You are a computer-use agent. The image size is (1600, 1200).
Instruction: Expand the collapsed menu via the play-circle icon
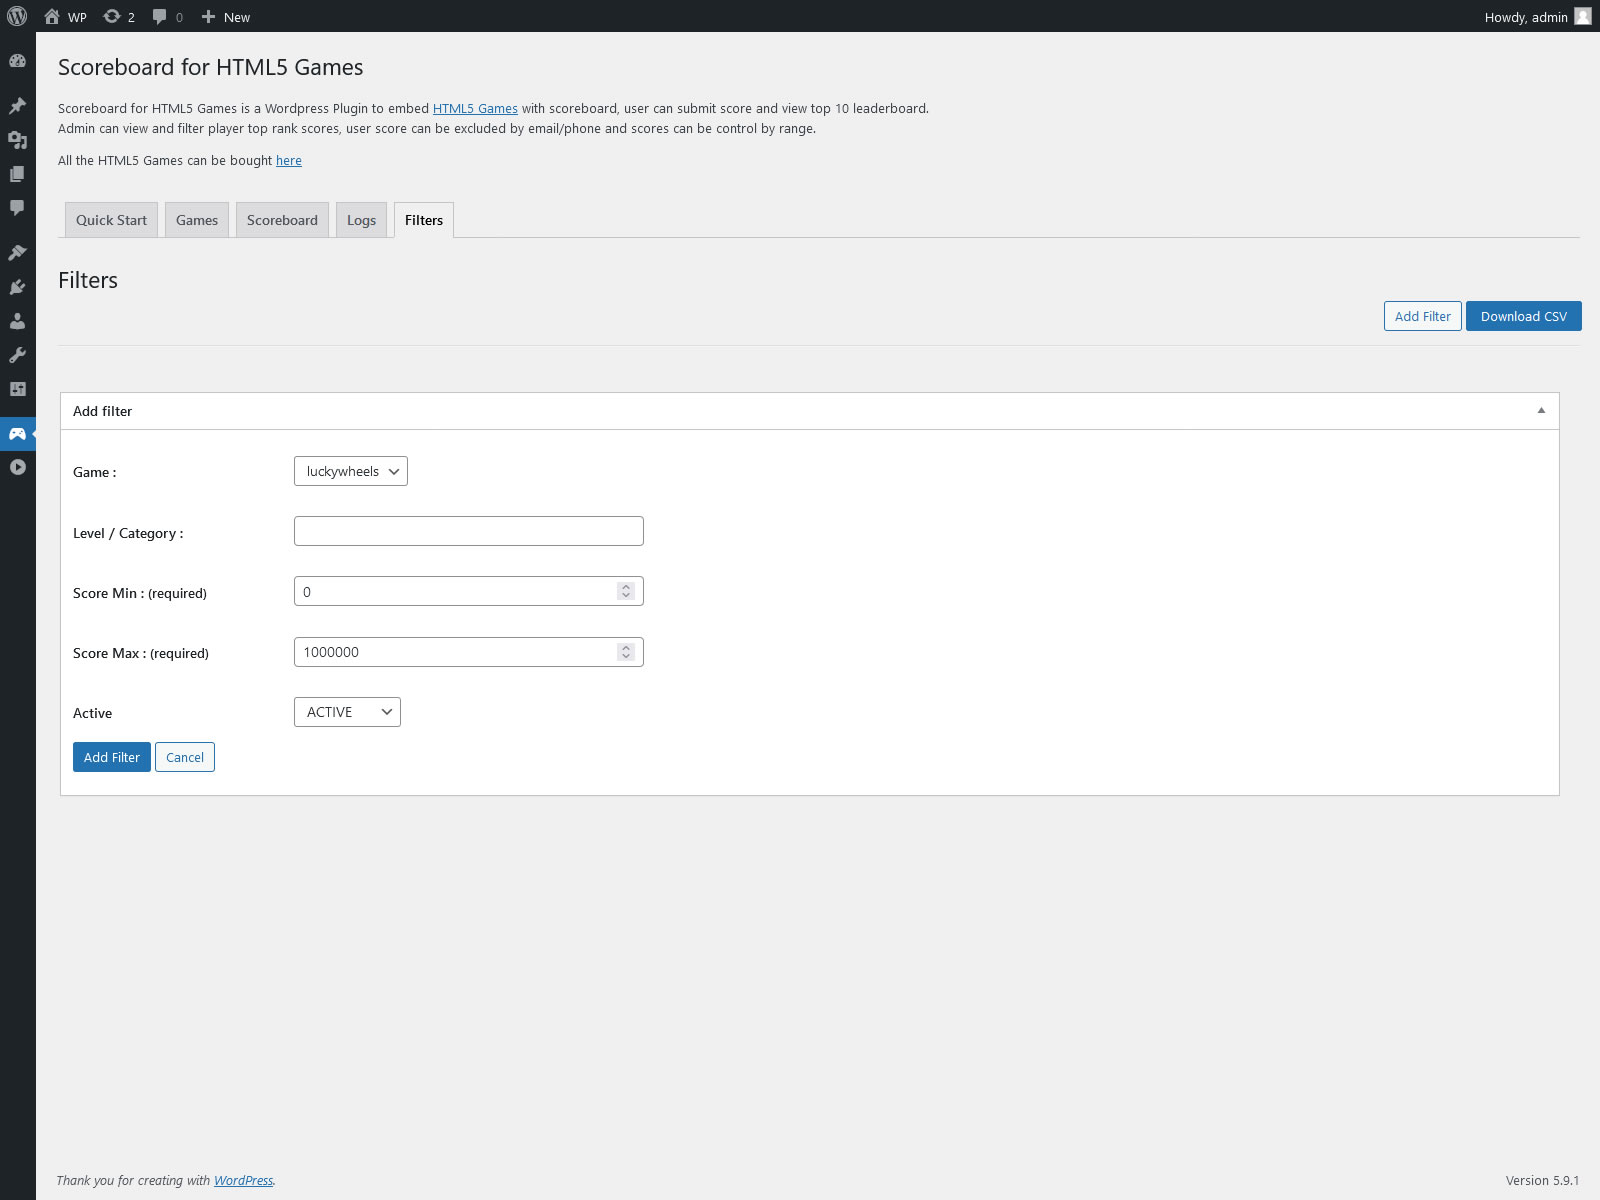pyautogui.click(x=17, y=467)
